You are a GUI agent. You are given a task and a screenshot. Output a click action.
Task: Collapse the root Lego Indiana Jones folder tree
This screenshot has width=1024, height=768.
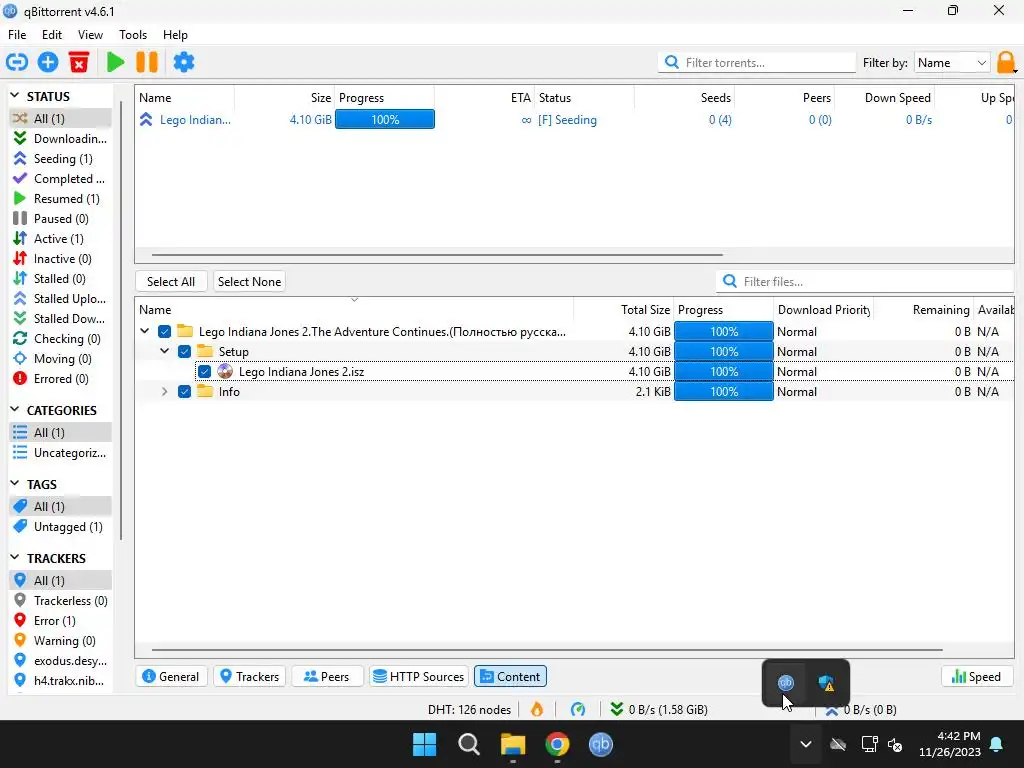(144, 332)
